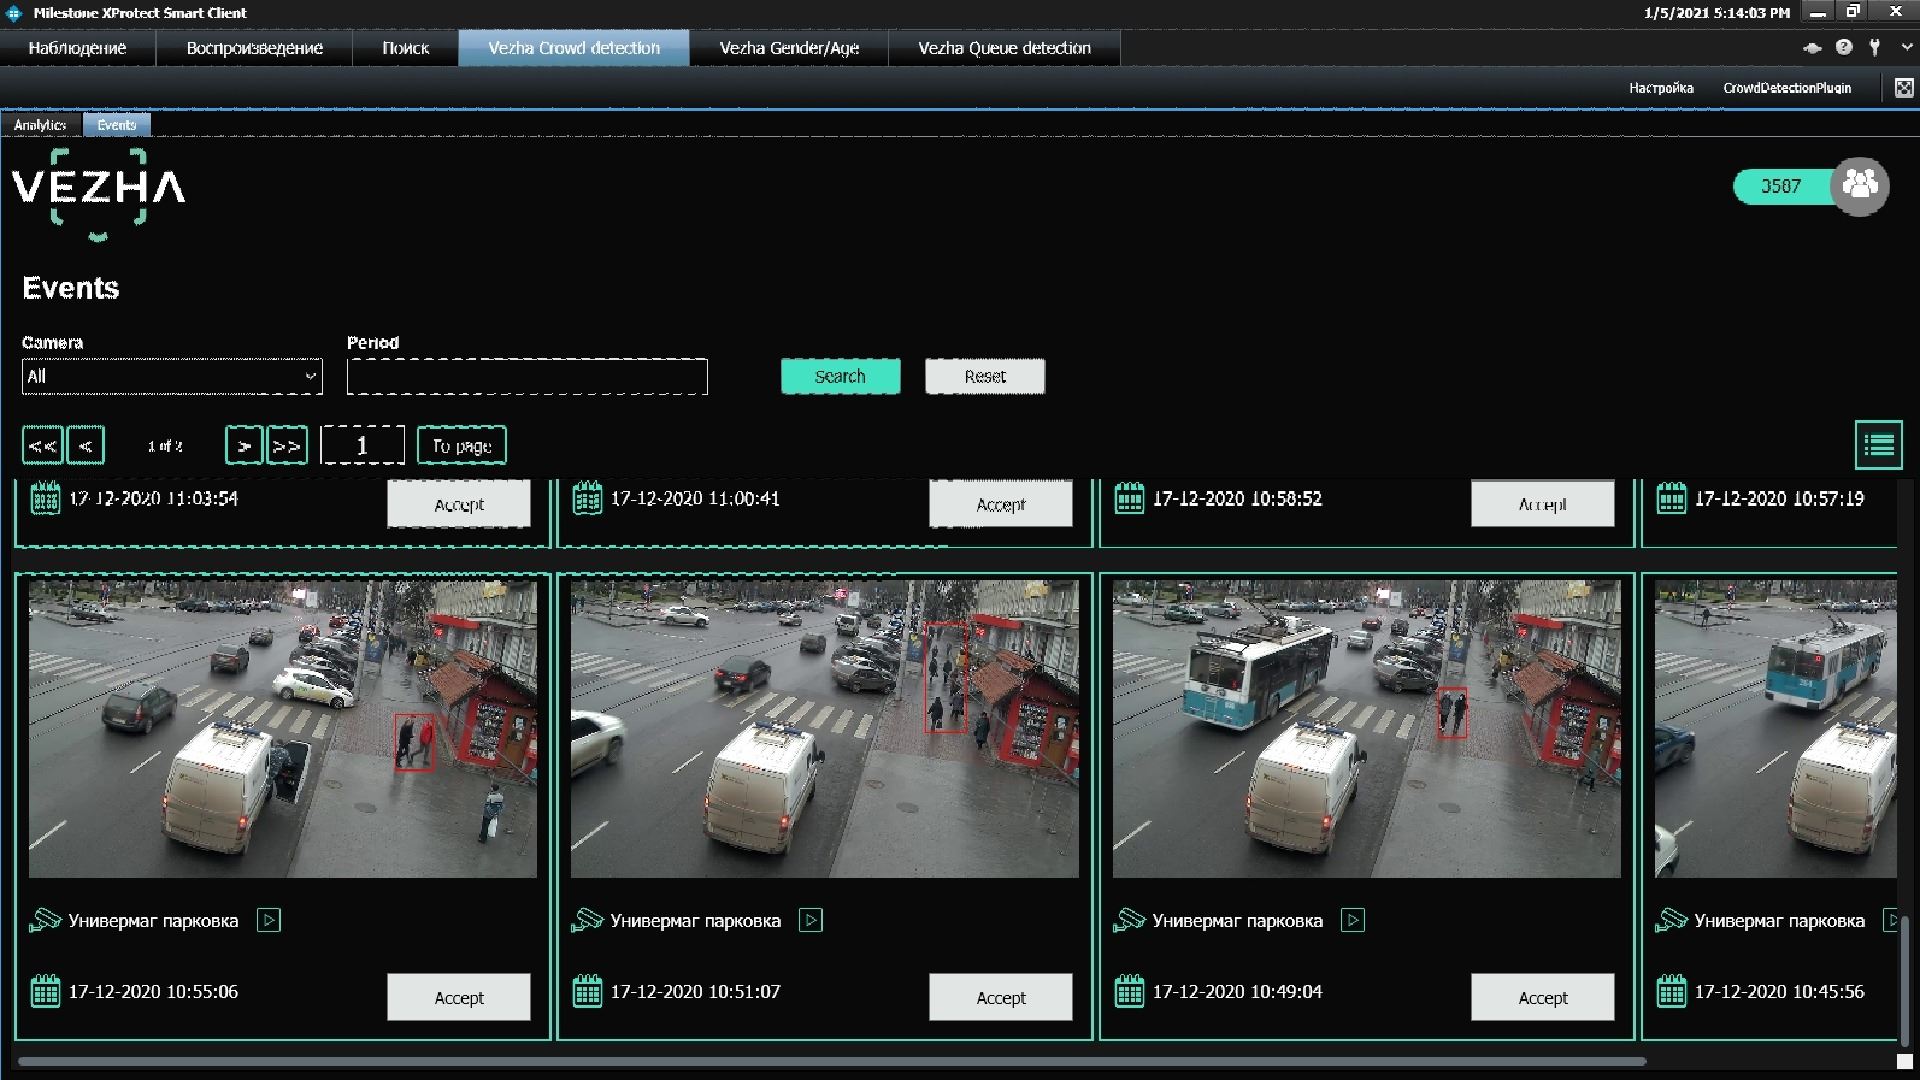Play video for the 10:51:07 event
This screenshot has width=1920, height=1080.
click(811, 920)
